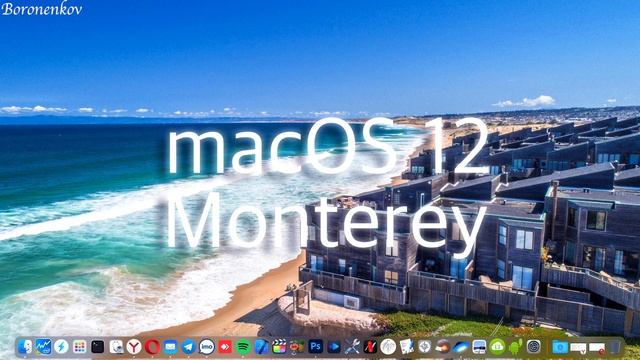This screenshot has height=360, width=640.
Task: Open the brown sphere Dock icon
Action: tap(442, 347)
